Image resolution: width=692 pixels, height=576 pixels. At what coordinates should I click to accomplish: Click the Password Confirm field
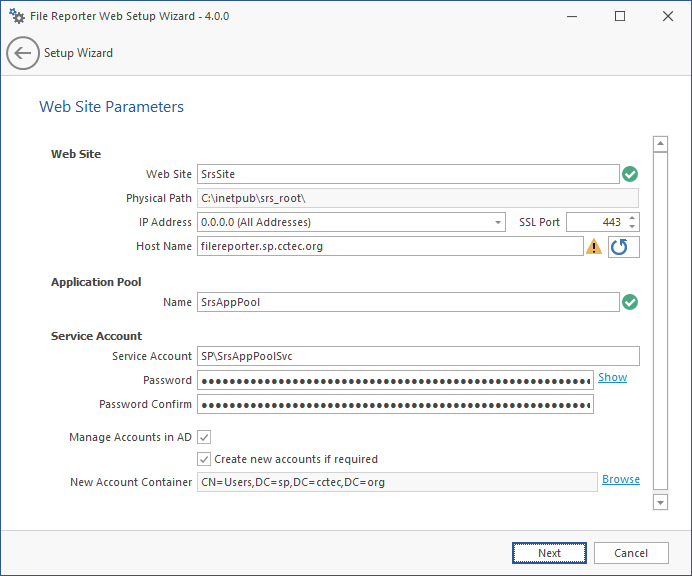click(x=395, y=404)
